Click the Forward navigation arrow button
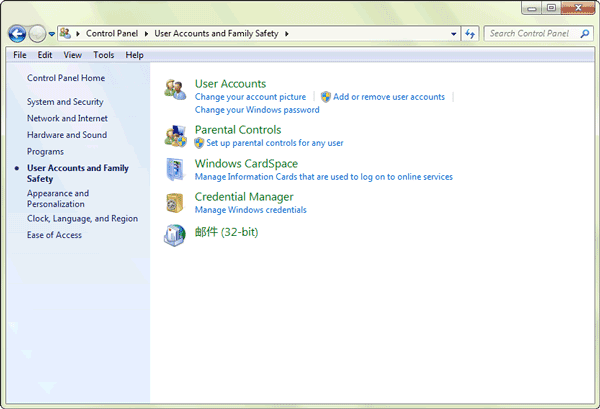 pos(37,34)
